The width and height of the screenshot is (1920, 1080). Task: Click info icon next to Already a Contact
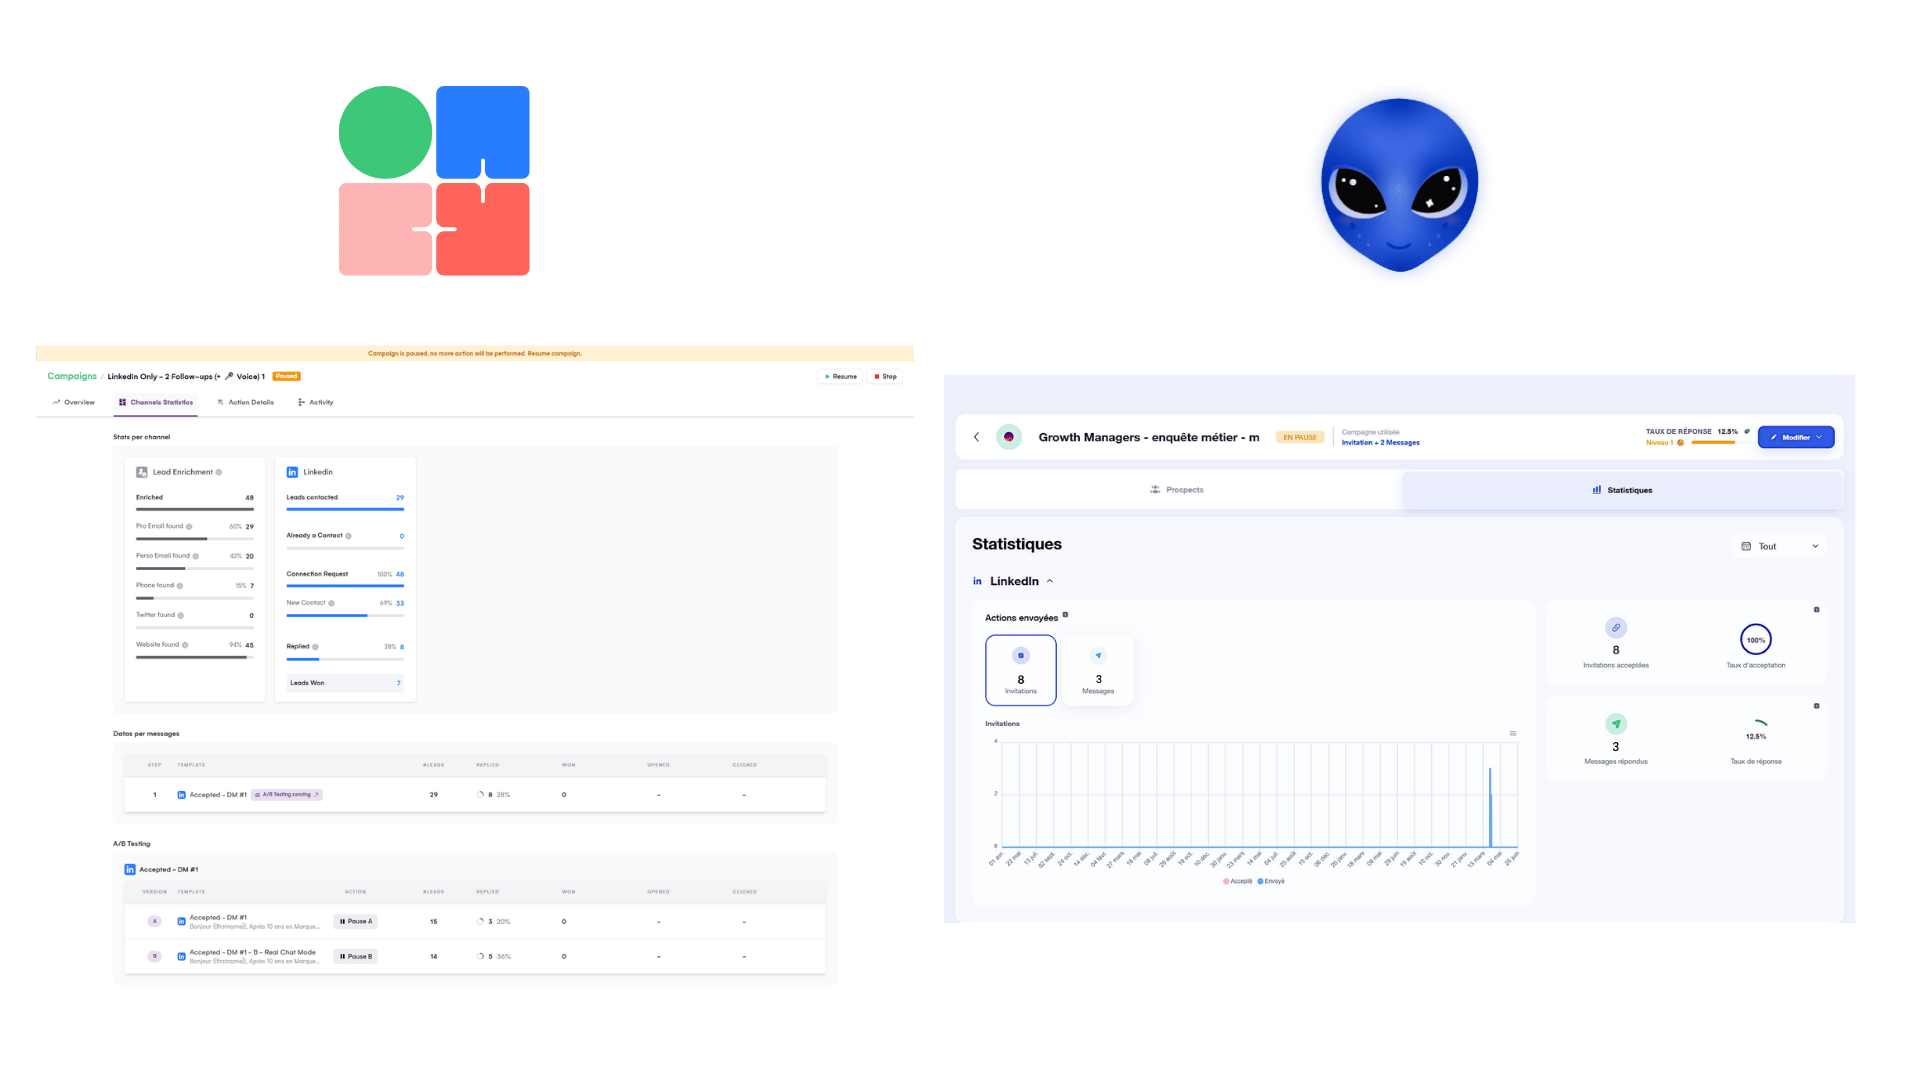(348, 536)
